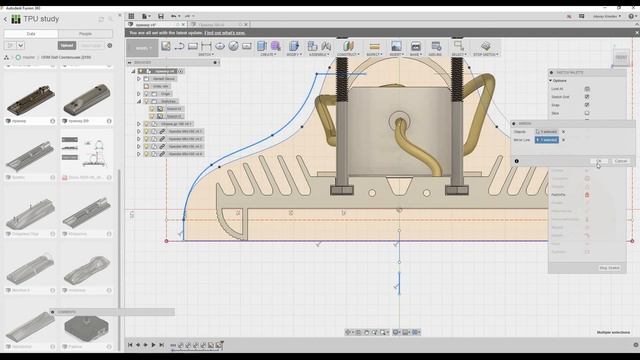This screenshot has height=360, width=640.
Task: Select the Rectangle sketch tool icon
Action: click(193, 46)
